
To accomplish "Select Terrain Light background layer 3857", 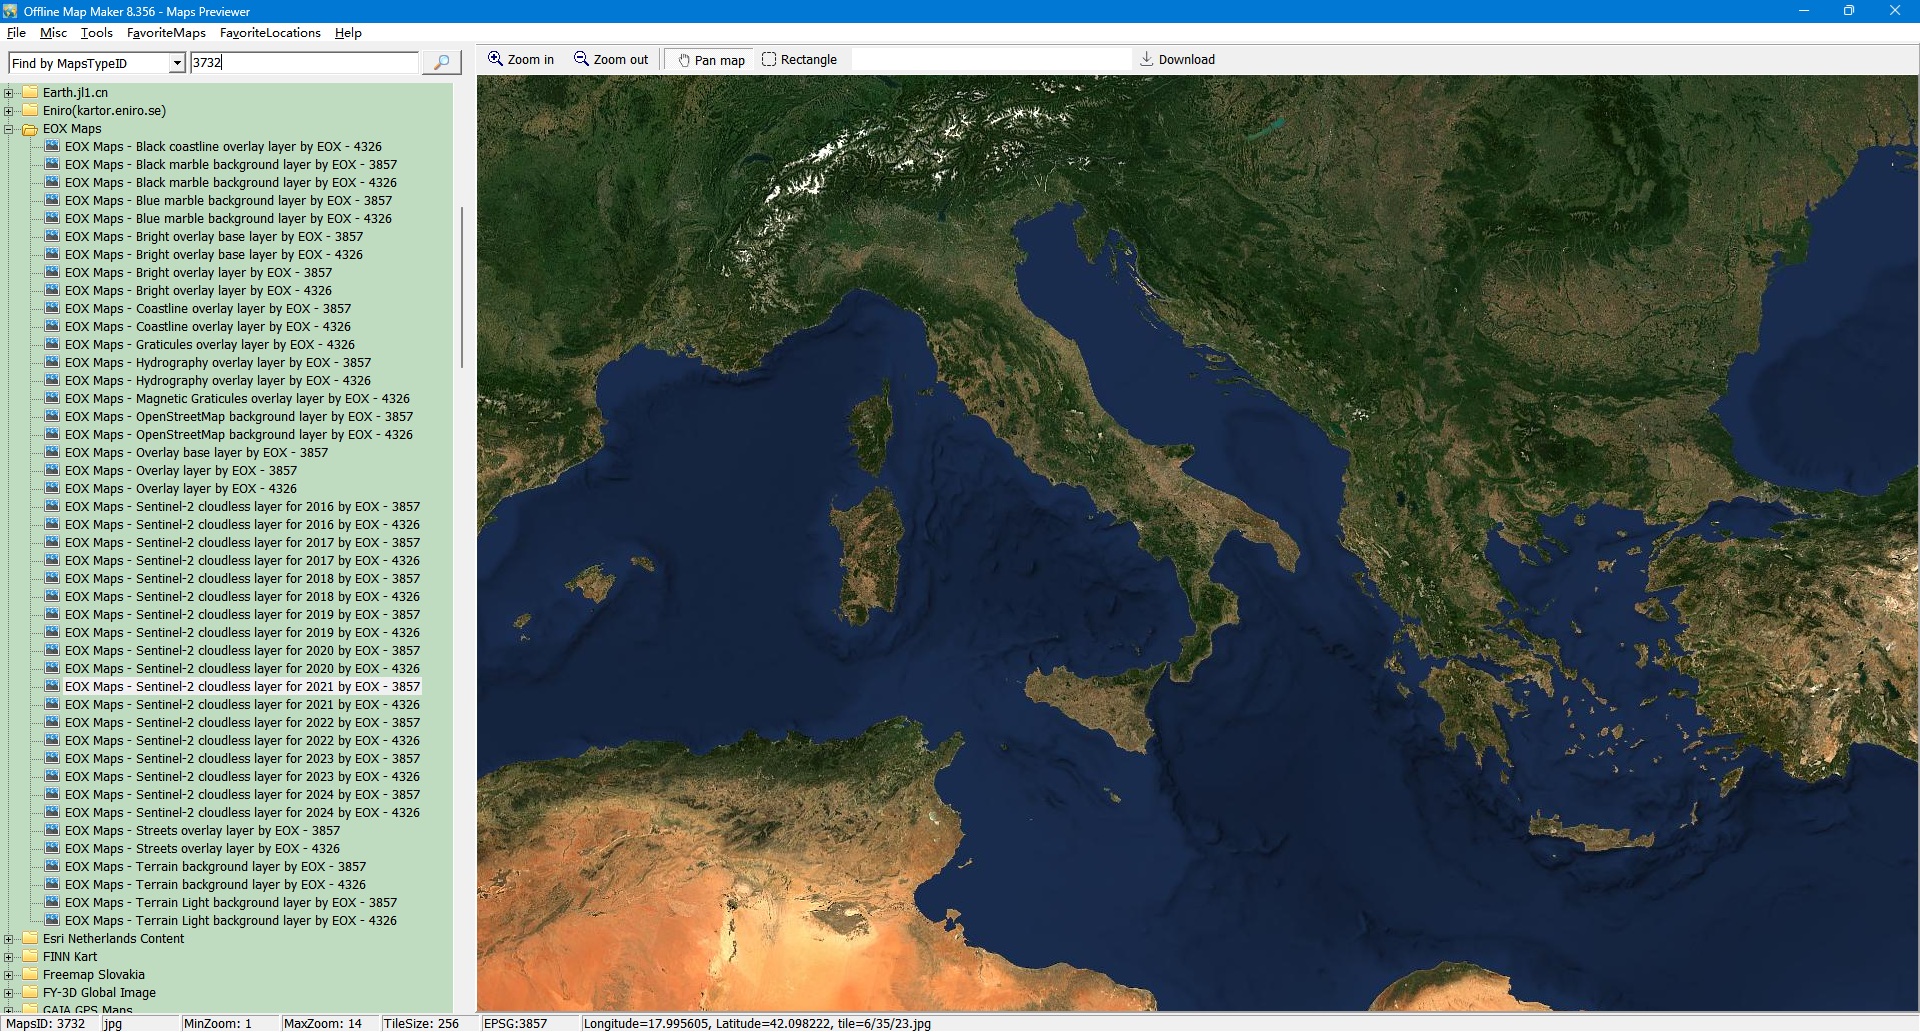I will 230,903.
